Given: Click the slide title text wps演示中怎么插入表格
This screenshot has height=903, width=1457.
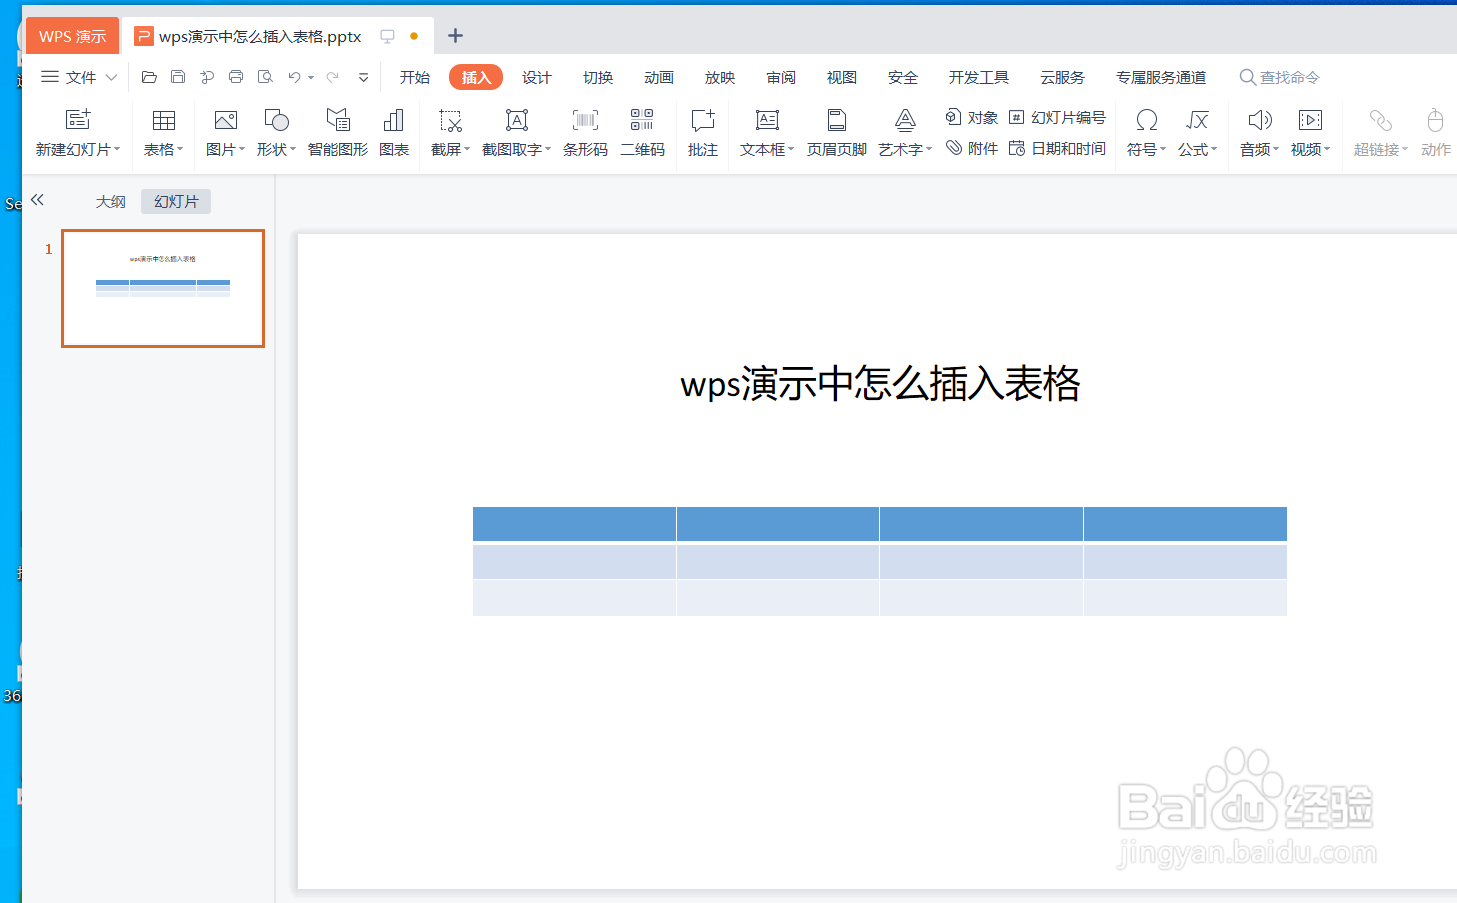Looking at the screenshot, I should pos(880,383).
